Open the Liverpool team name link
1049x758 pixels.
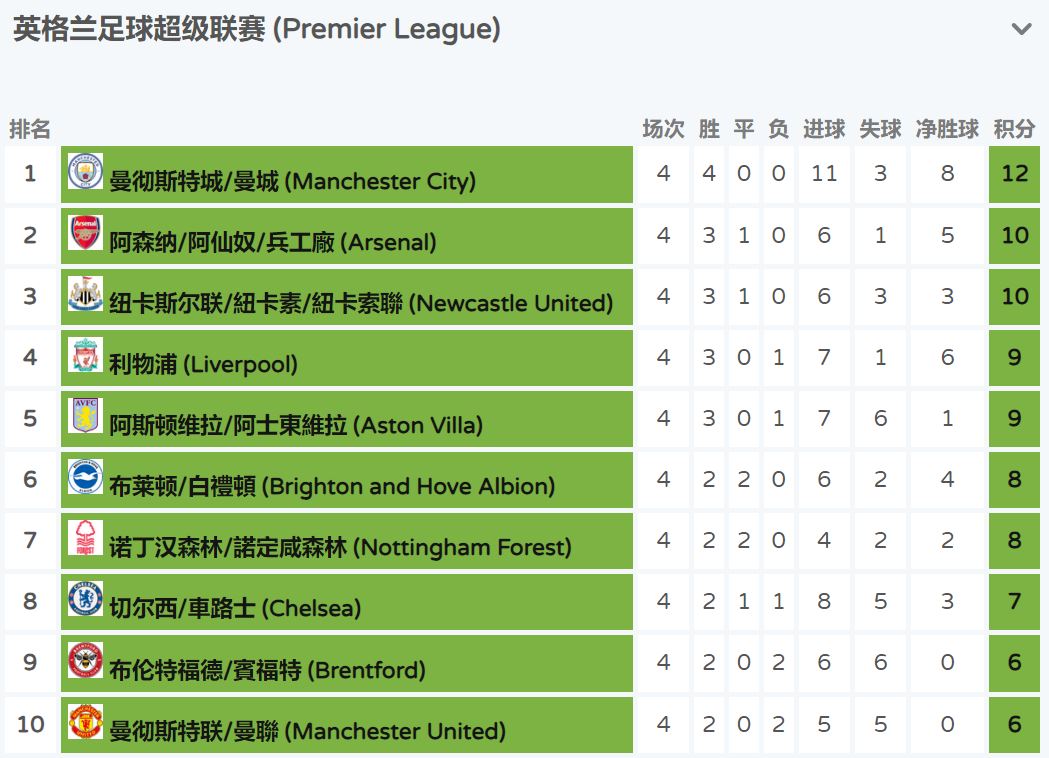[203, 364]
